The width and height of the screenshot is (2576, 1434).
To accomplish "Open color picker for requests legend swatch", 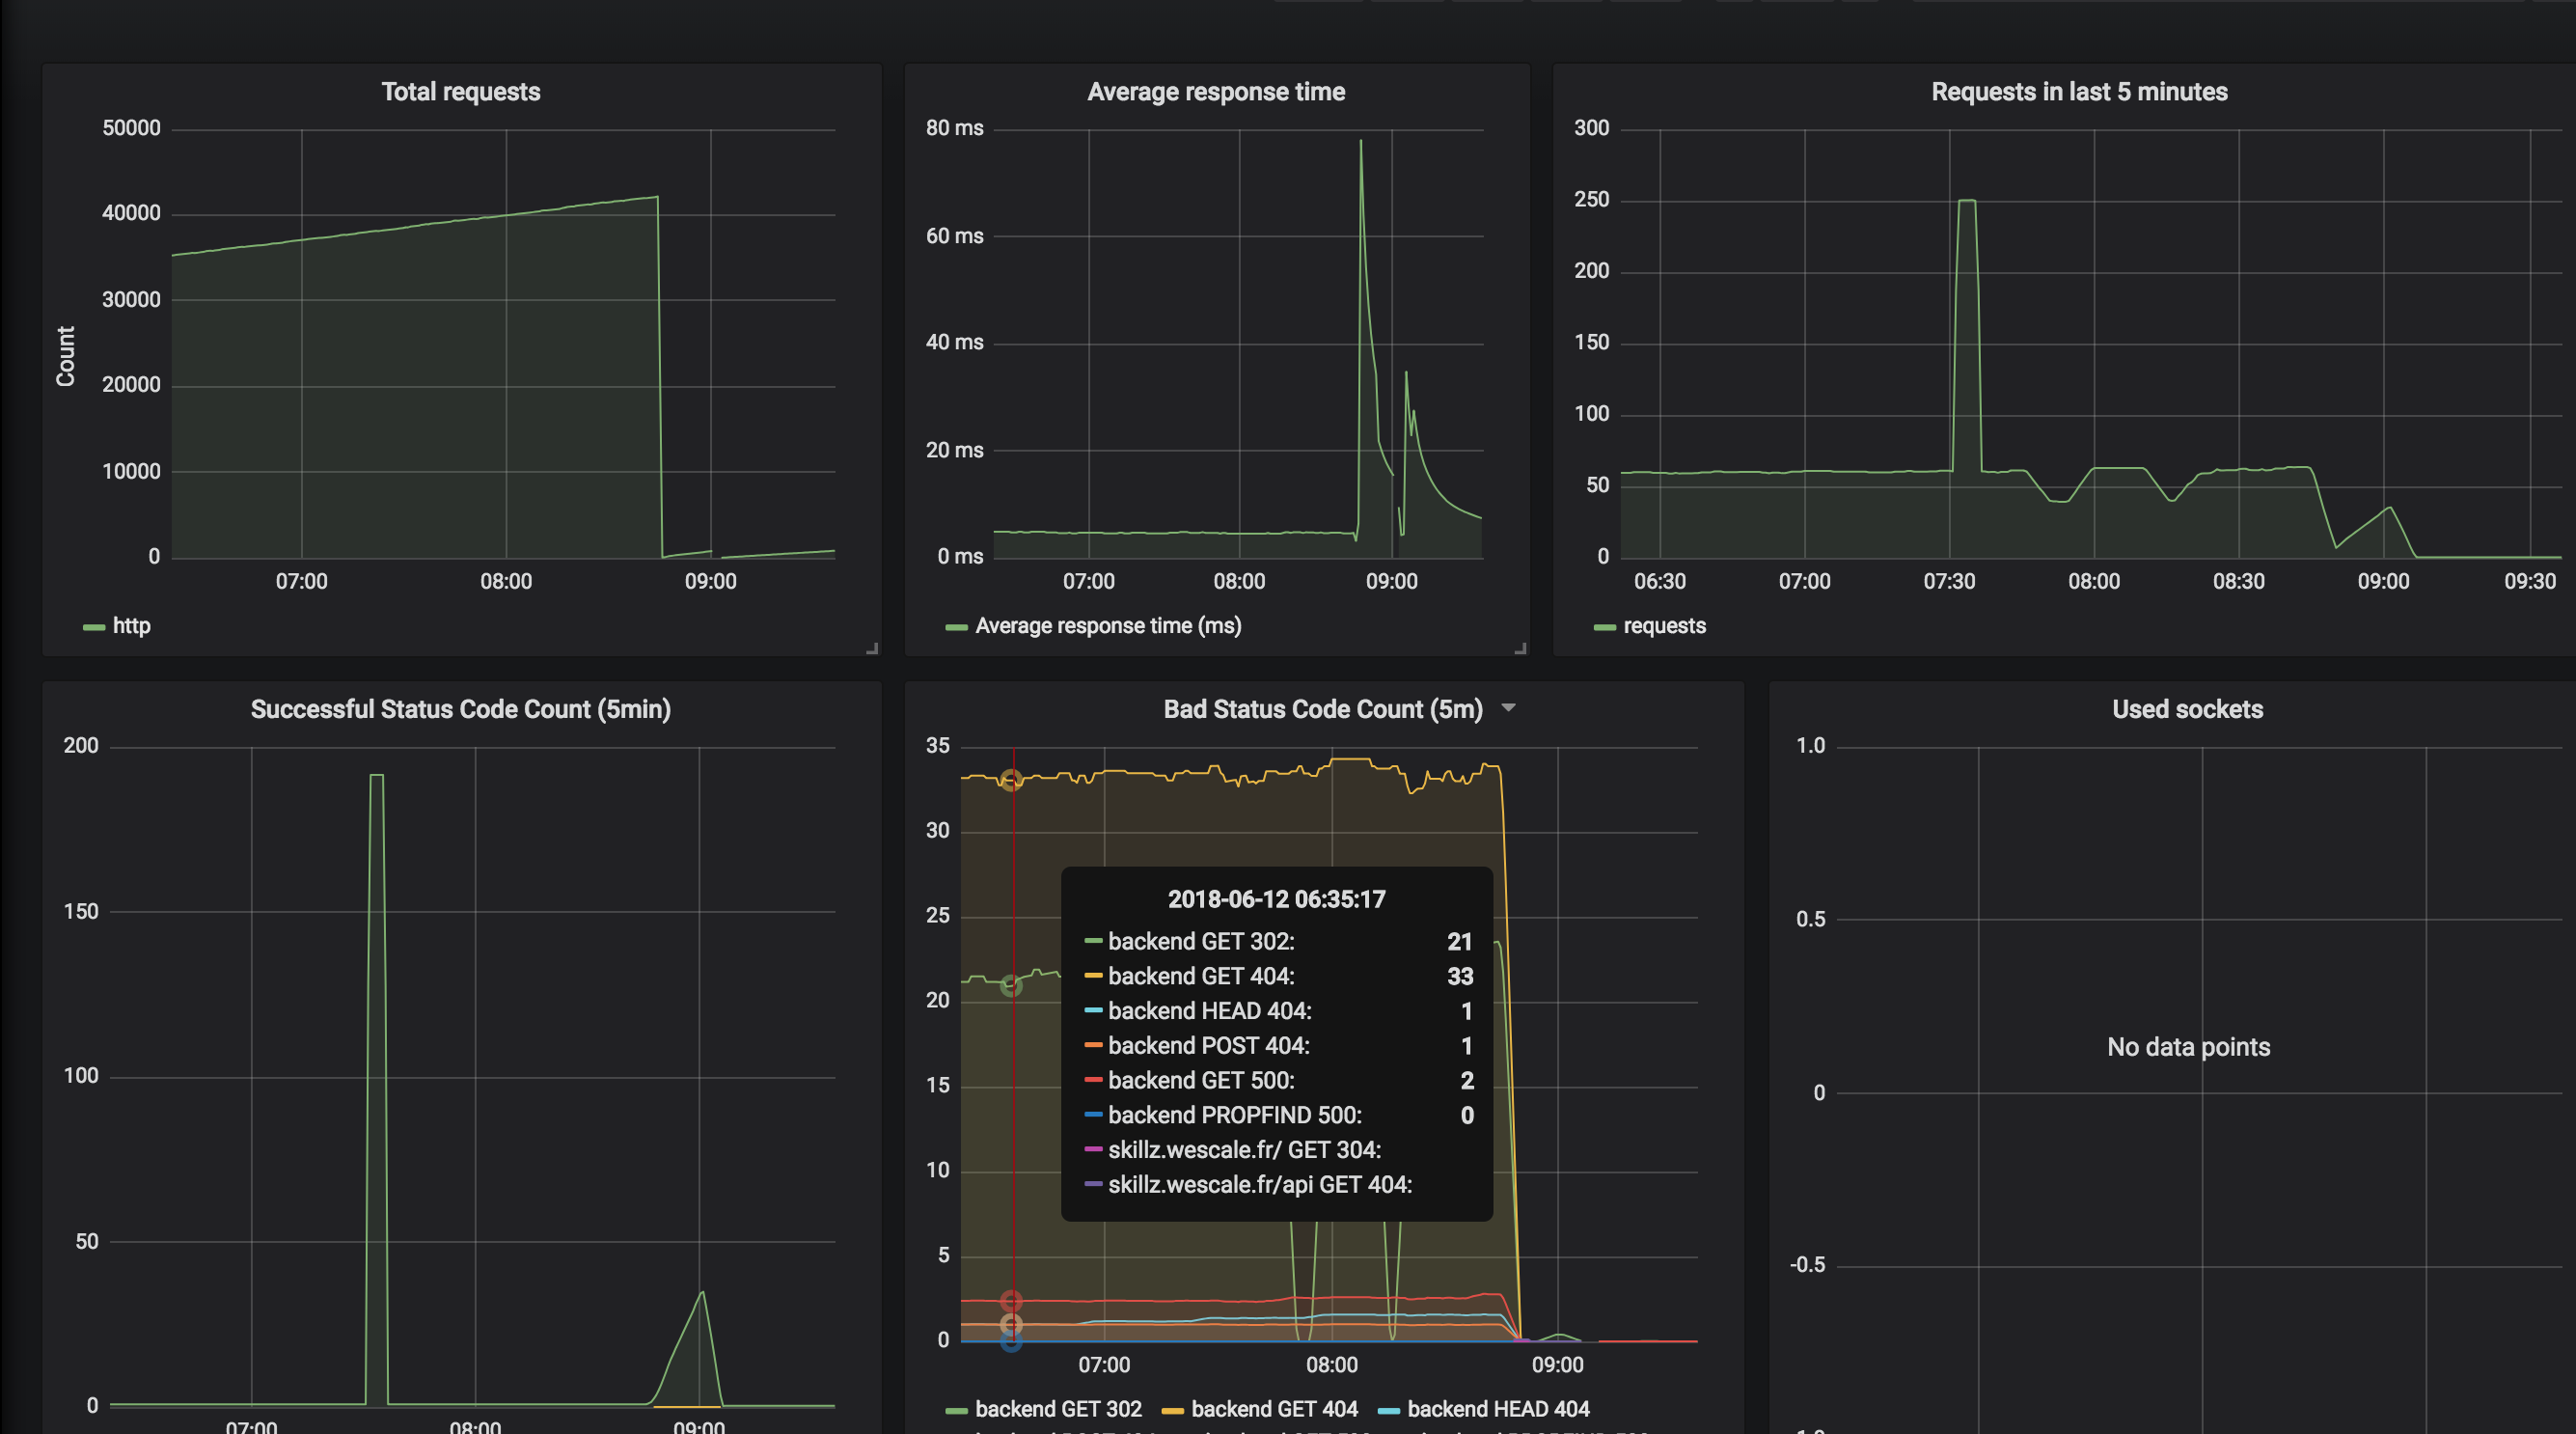I will coord(1604,627).
